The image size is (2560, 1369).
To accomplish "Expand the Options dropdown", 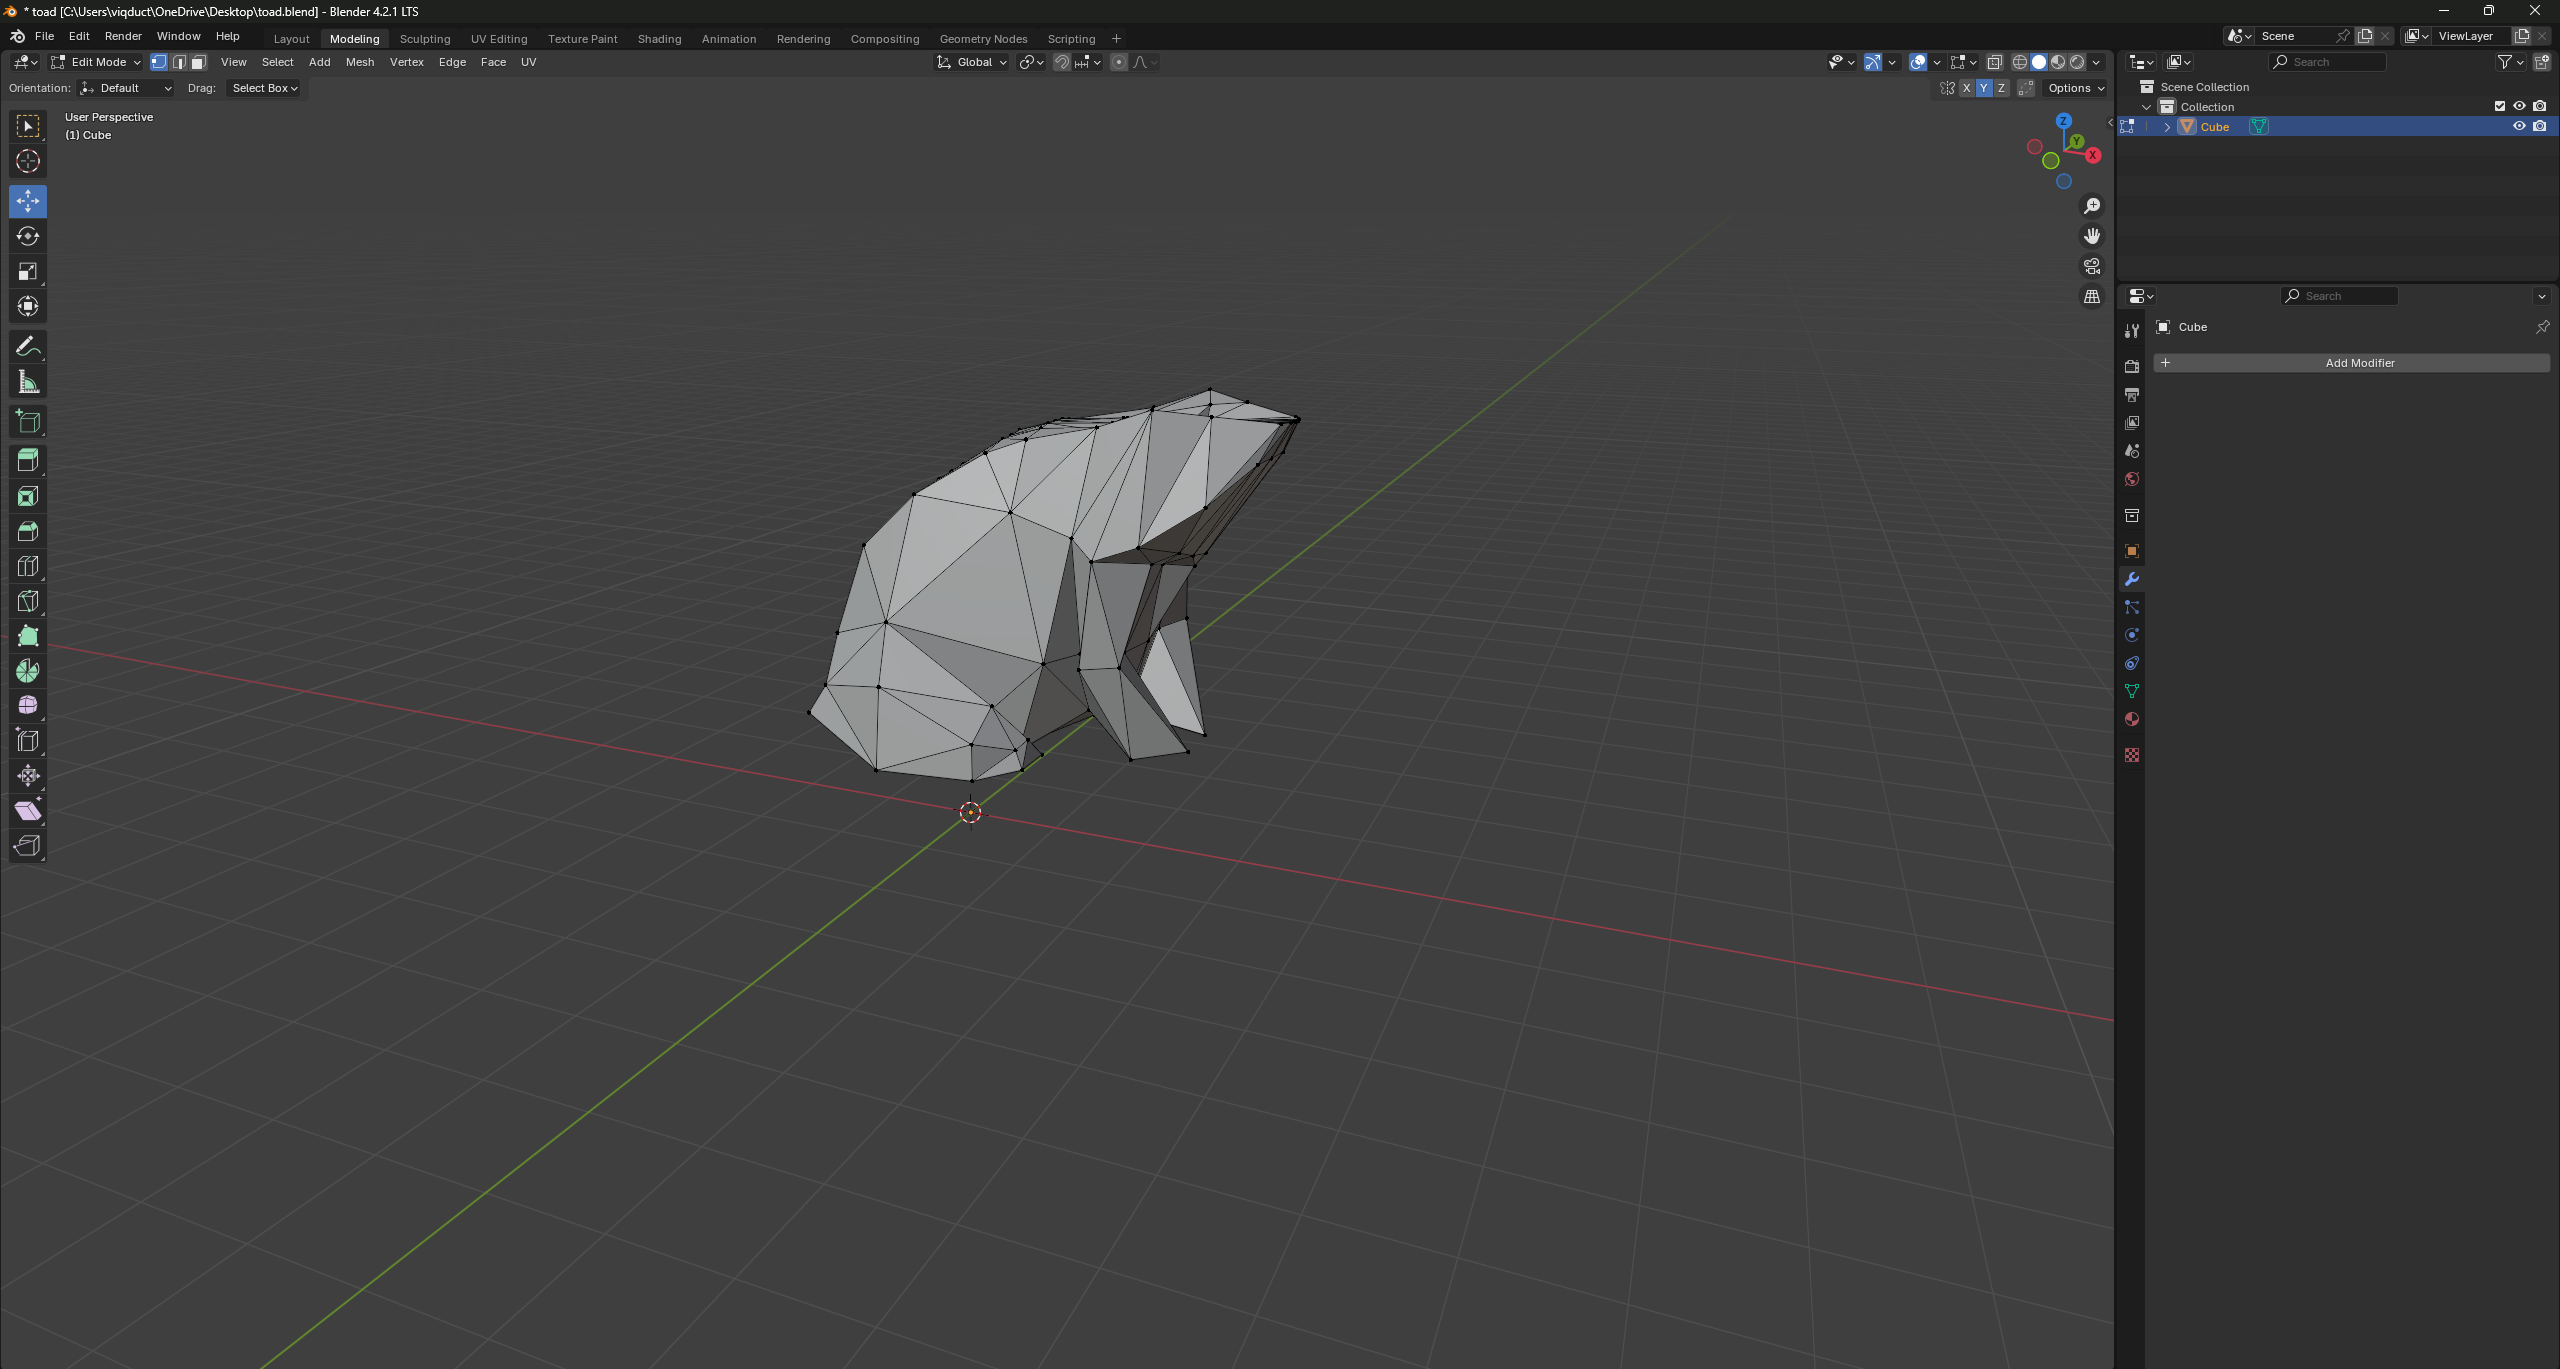I will tap(2076, 88).
